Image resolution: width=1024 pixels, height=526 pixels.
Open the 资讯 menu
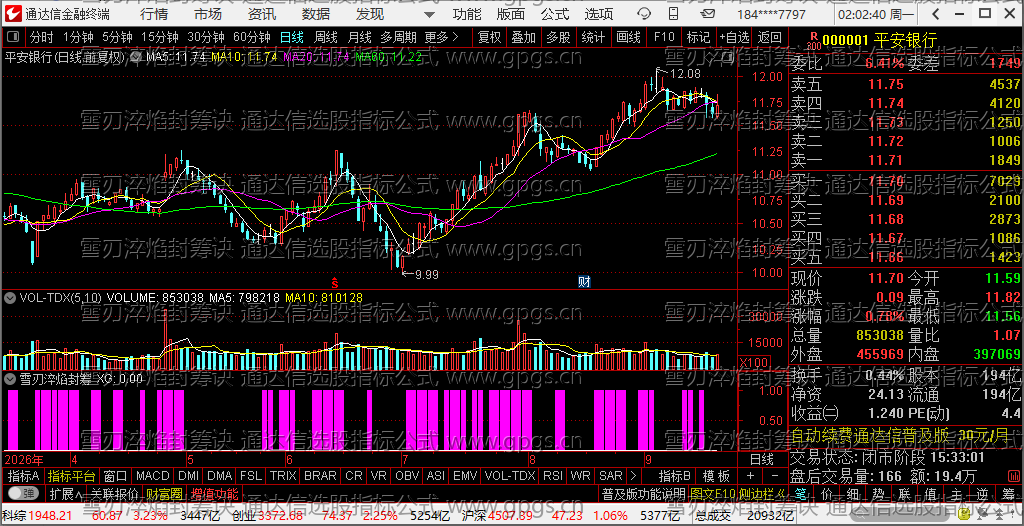[x=262, y=14]
